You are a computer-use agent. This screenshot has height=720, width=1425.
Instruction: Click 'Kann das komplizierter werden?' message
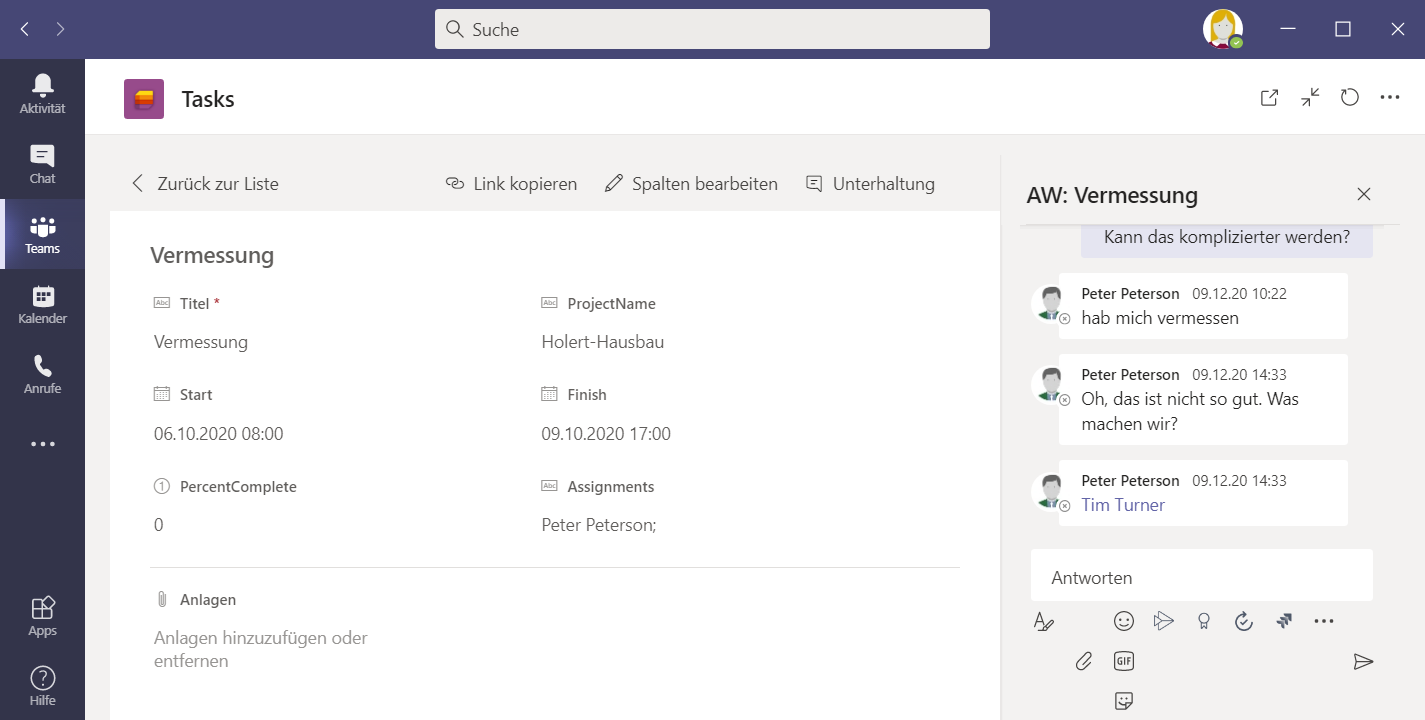pos(1227,237)
